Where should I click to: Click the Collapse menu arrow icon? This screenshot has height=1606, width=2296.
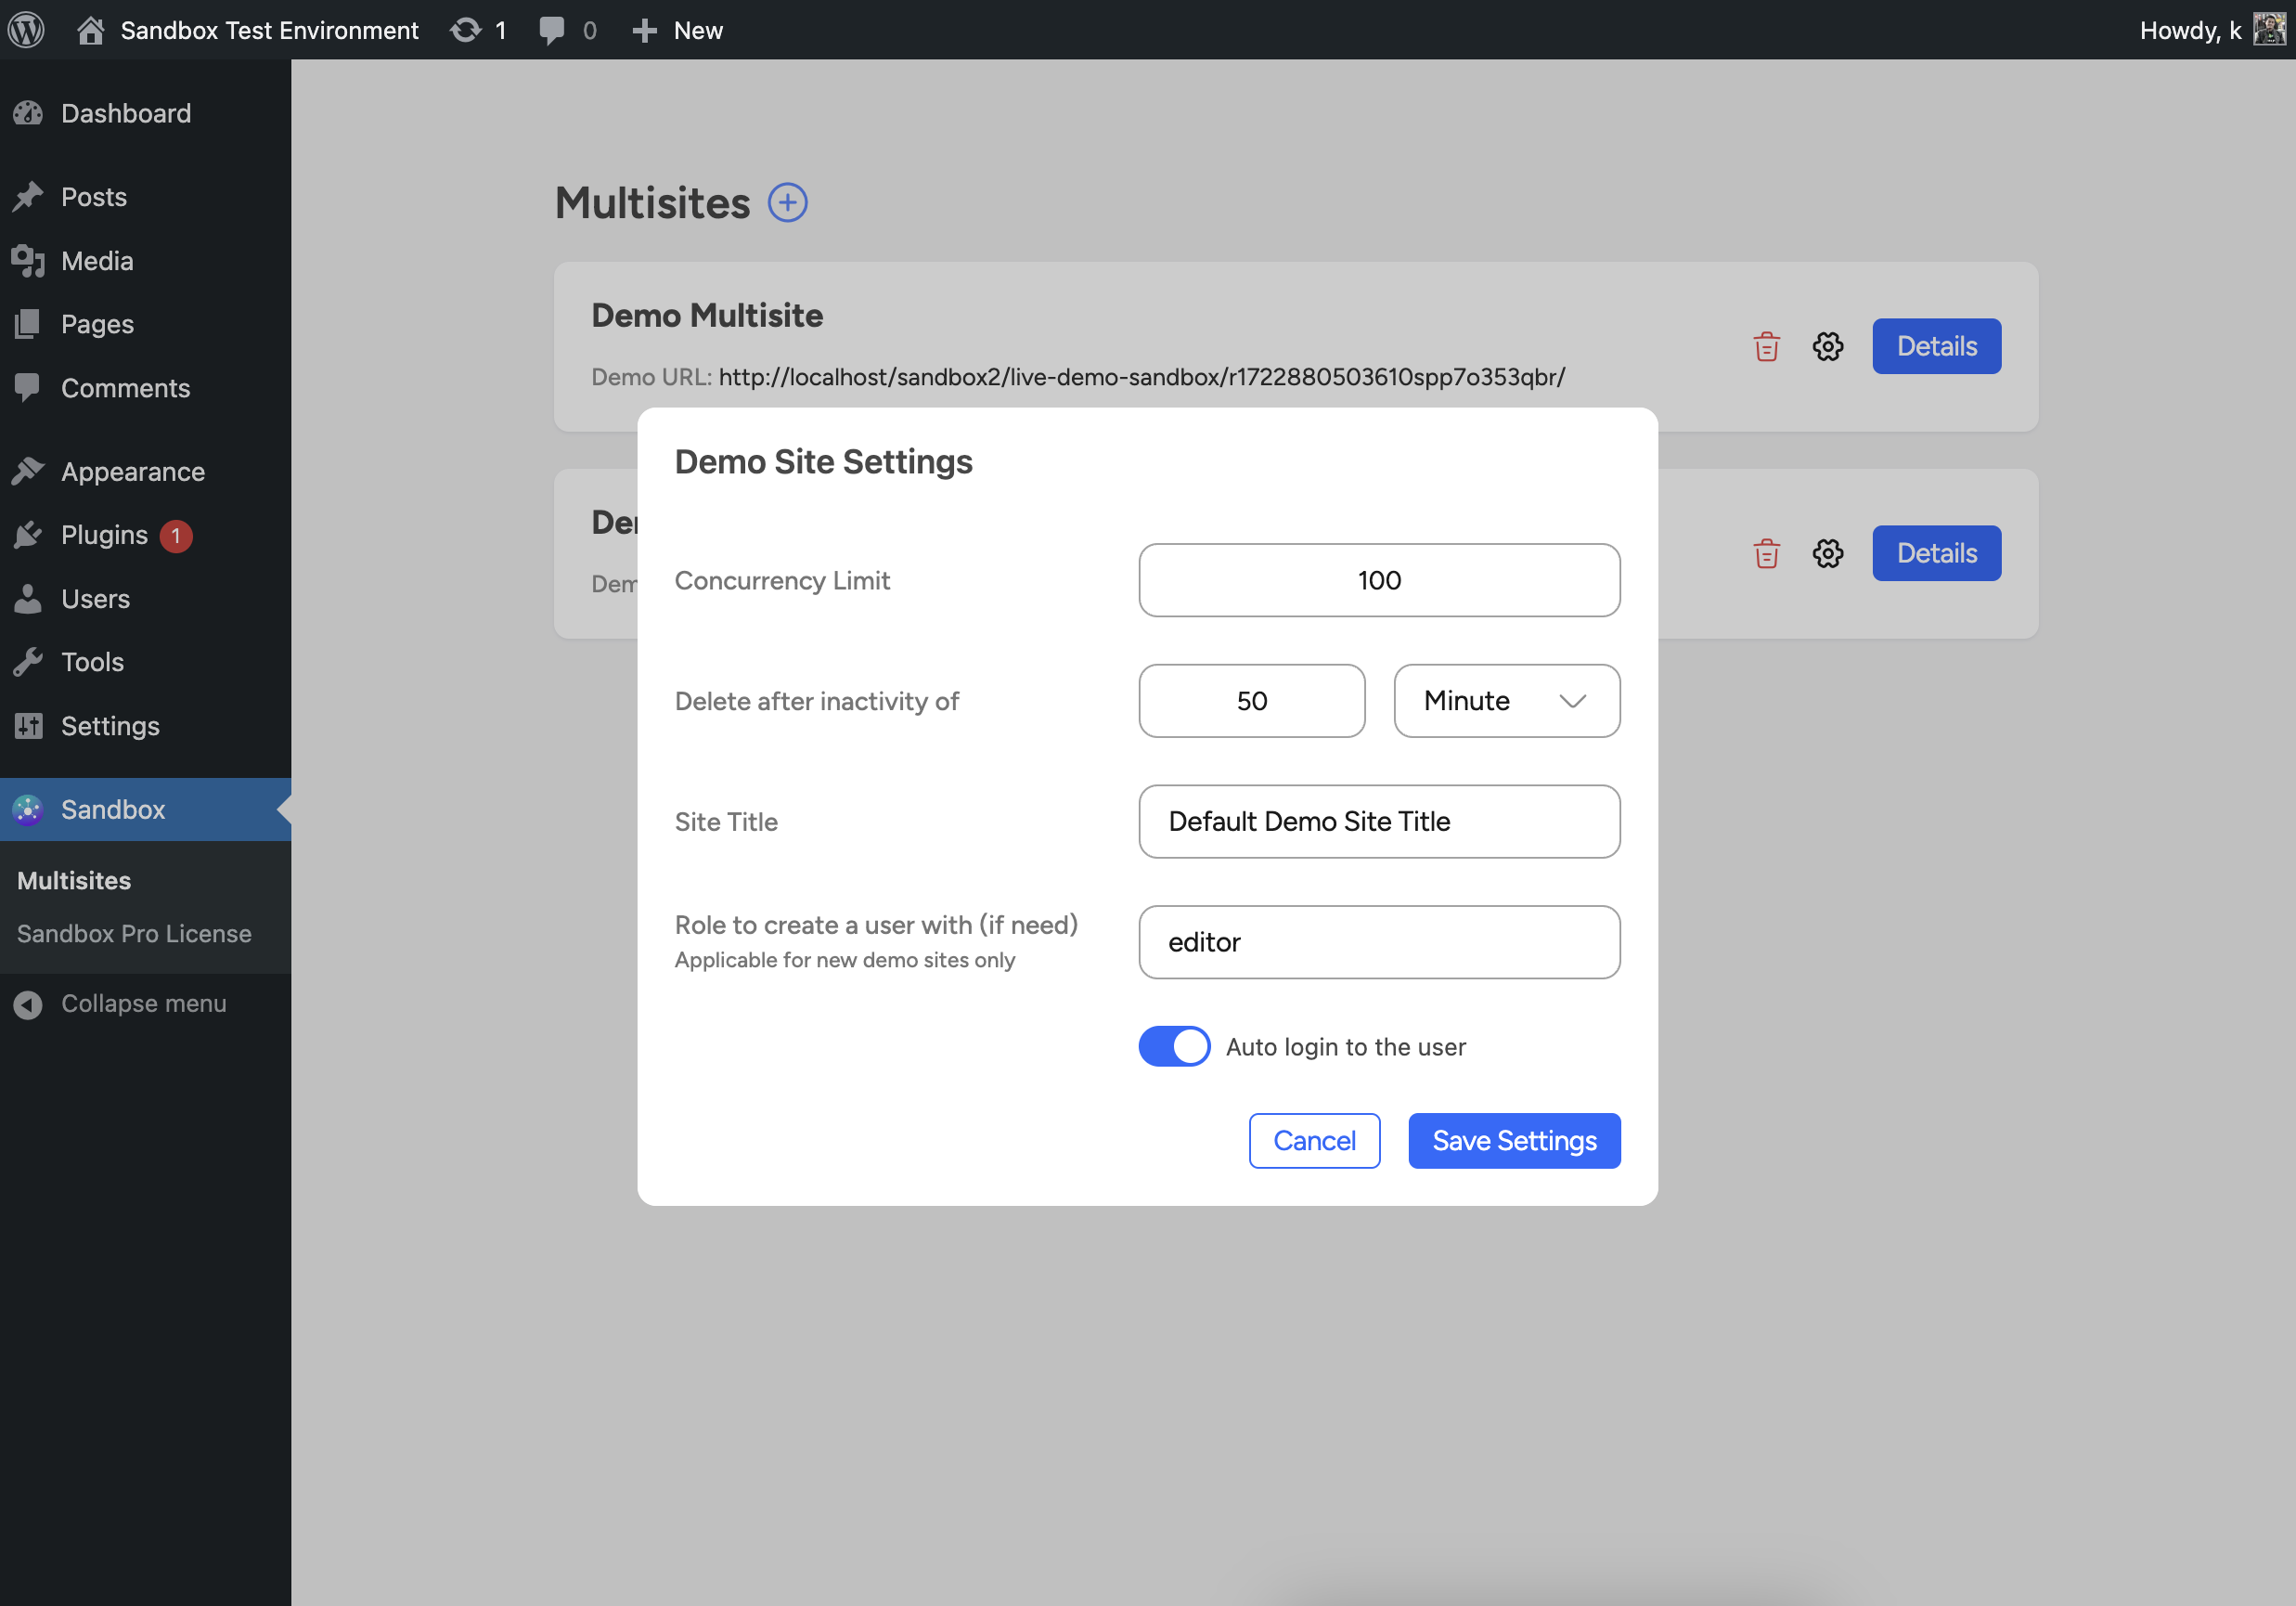coord(28,1004)
